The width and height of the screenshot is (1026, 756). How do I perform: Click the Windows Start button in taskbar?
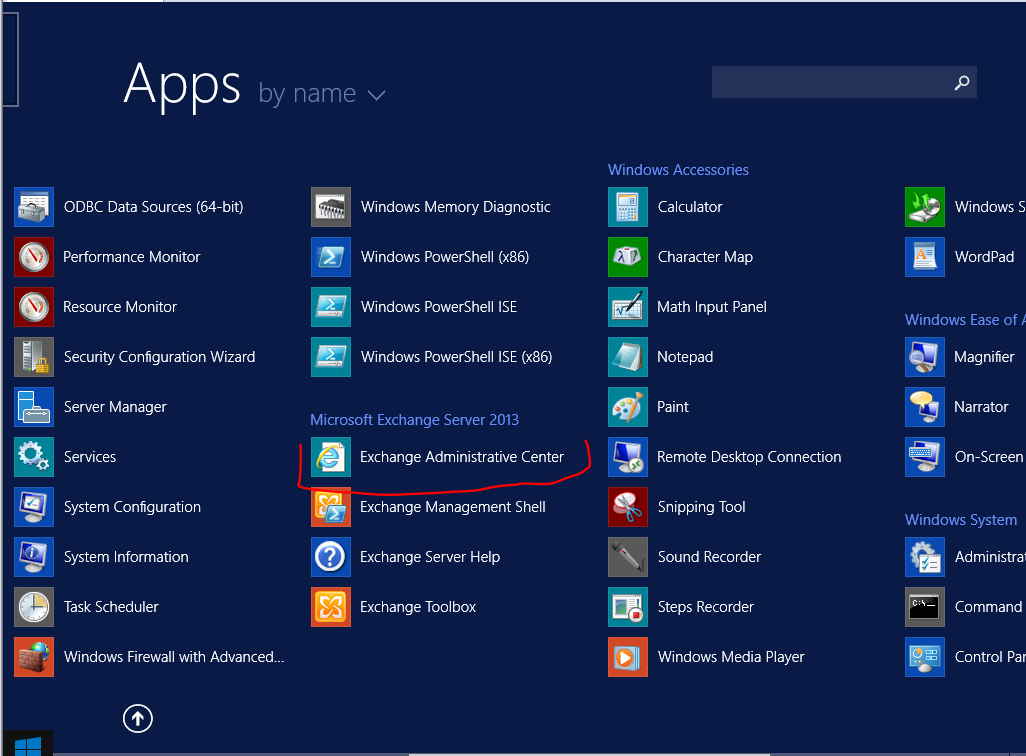tap(27, 744)
